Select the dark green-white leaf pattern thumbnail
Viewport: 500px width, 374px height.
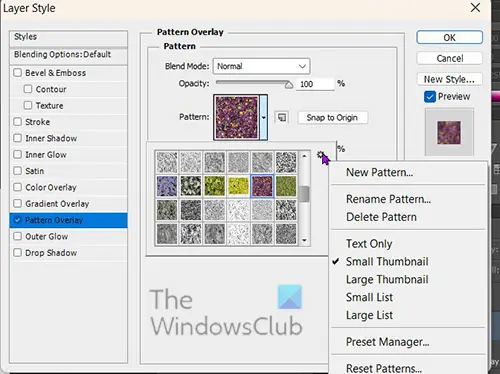tap(191, 186)
